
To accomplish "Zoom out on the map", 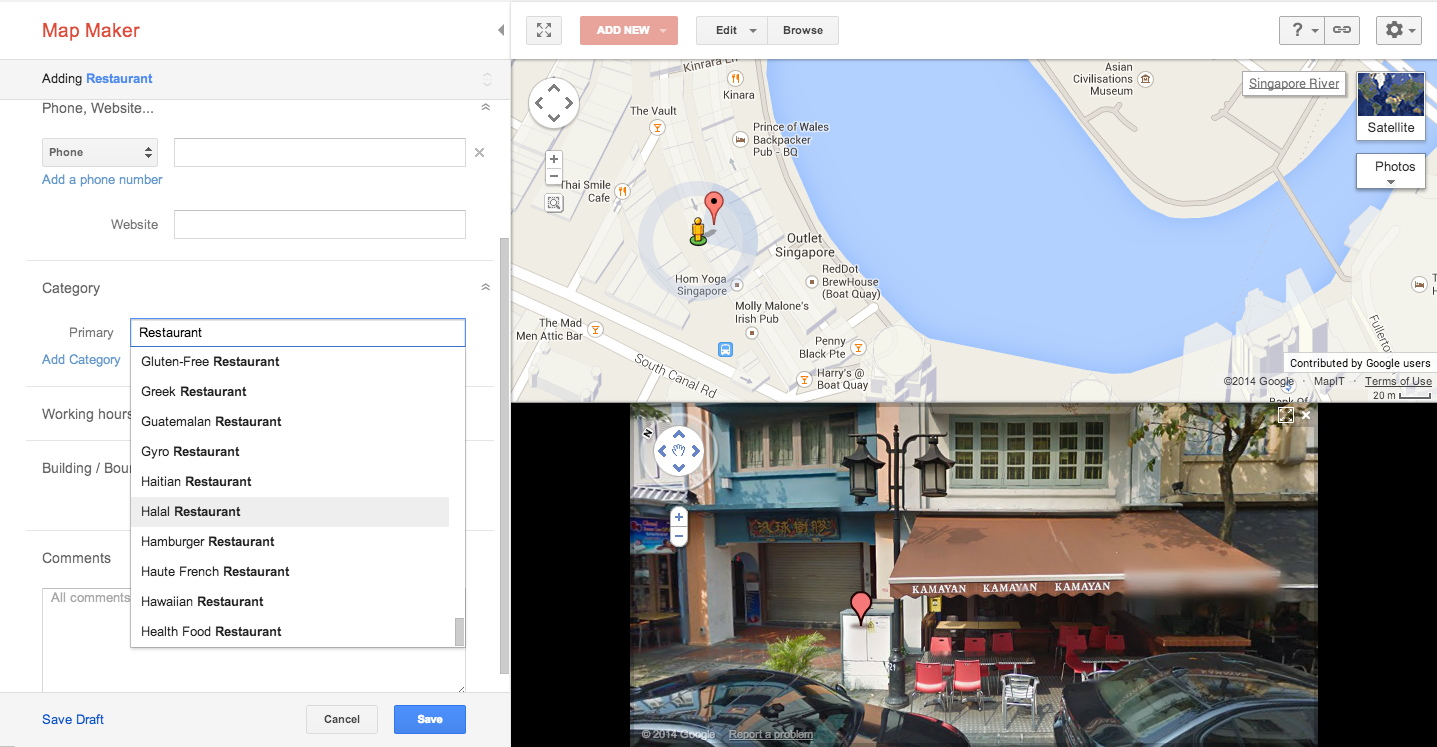I will 554,176.
